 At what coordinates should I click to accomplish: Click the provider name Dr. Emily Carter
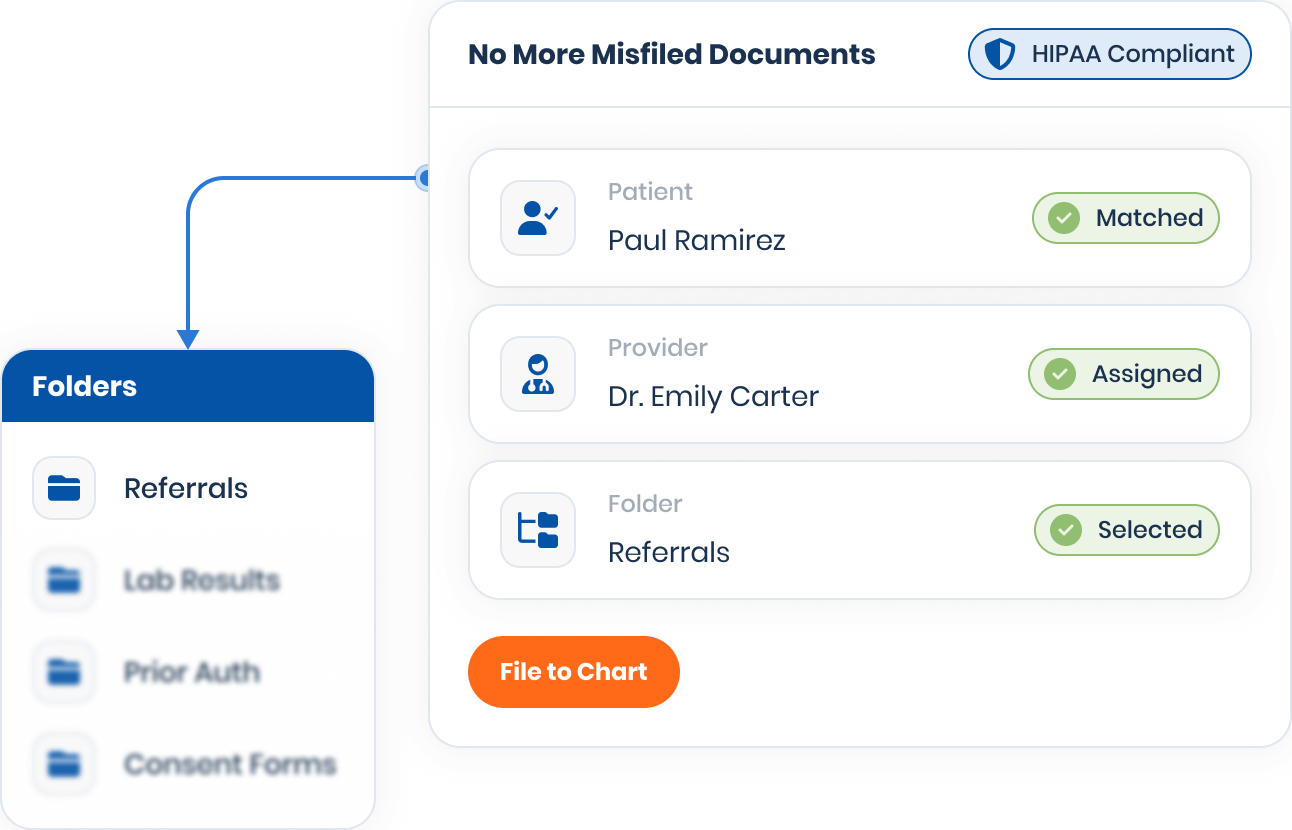click(x=713, y=397)
